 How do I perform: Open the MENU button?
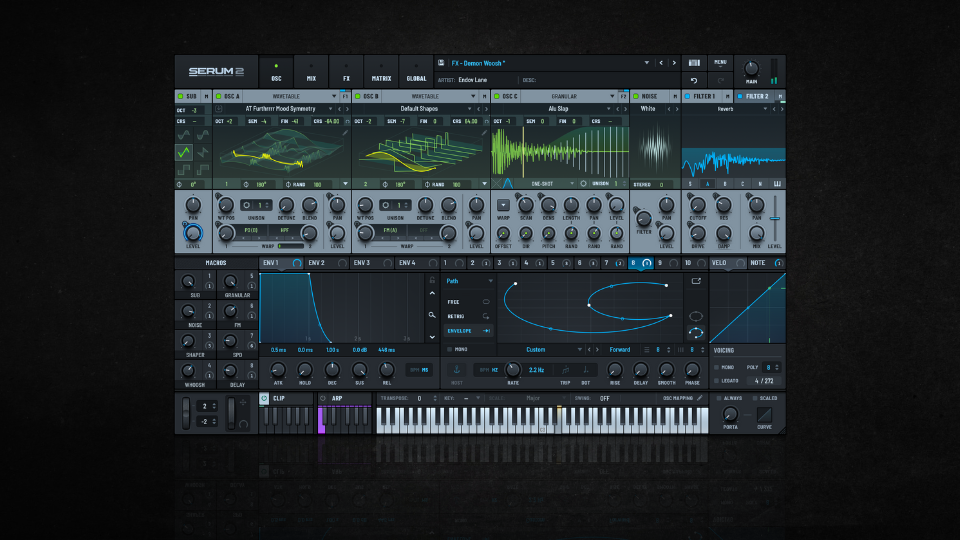pos(720,62)
